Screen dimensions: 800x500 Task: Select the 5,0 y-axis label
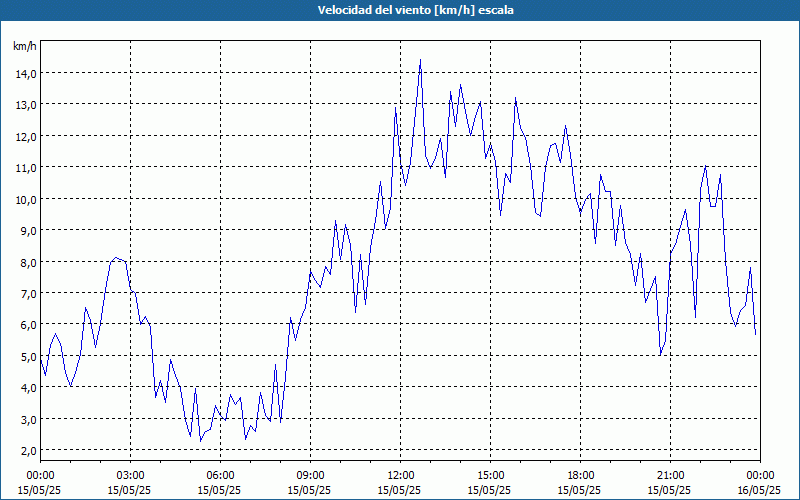point(28,356)
